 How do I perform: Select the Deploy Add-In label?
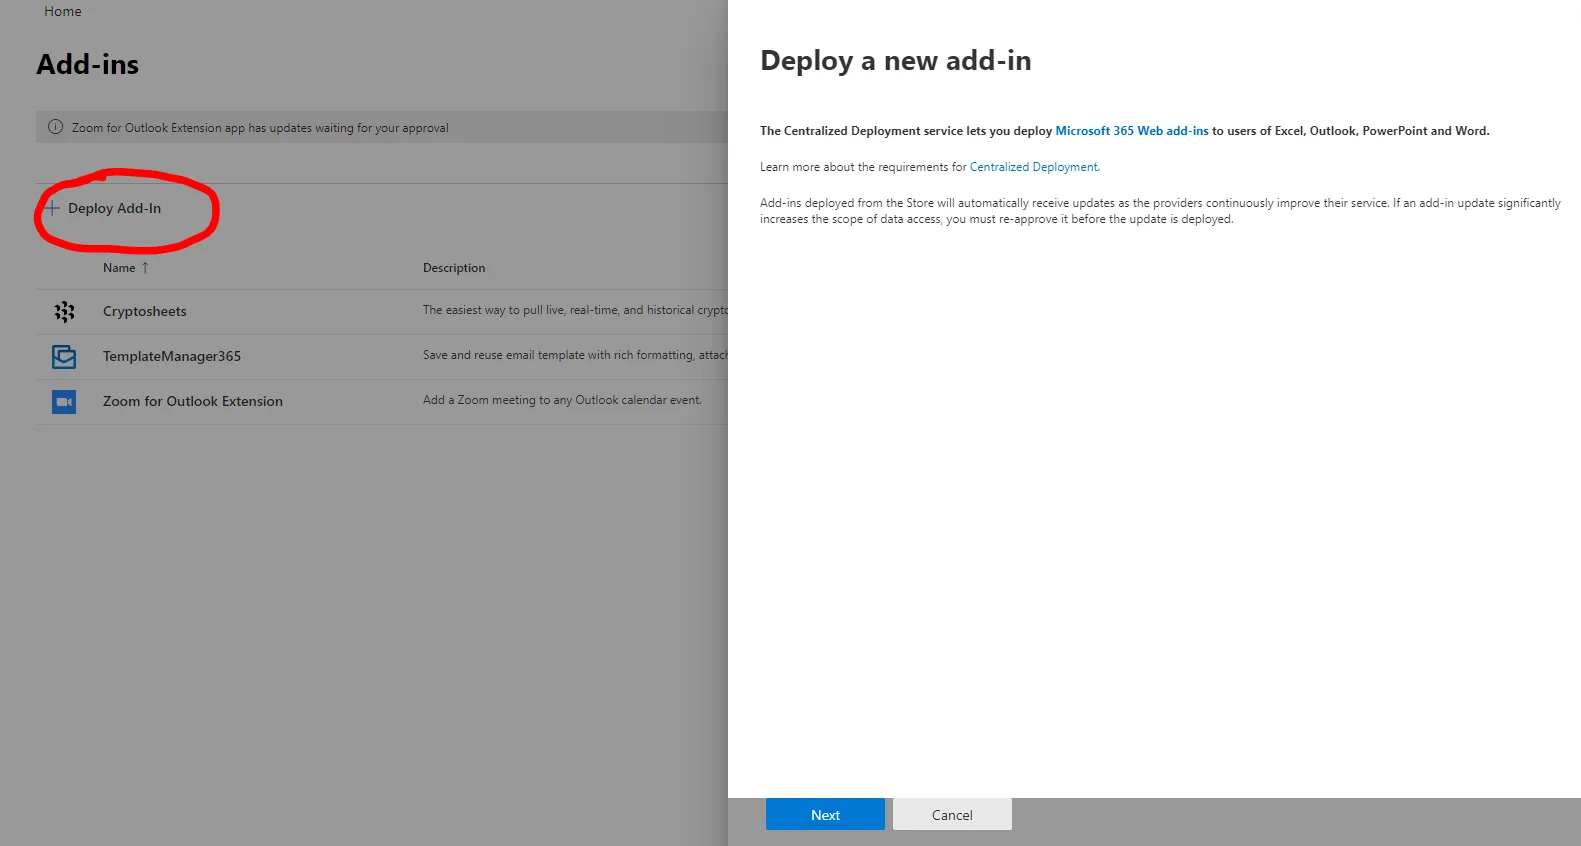pyautogui.click(x=114, y=208)
